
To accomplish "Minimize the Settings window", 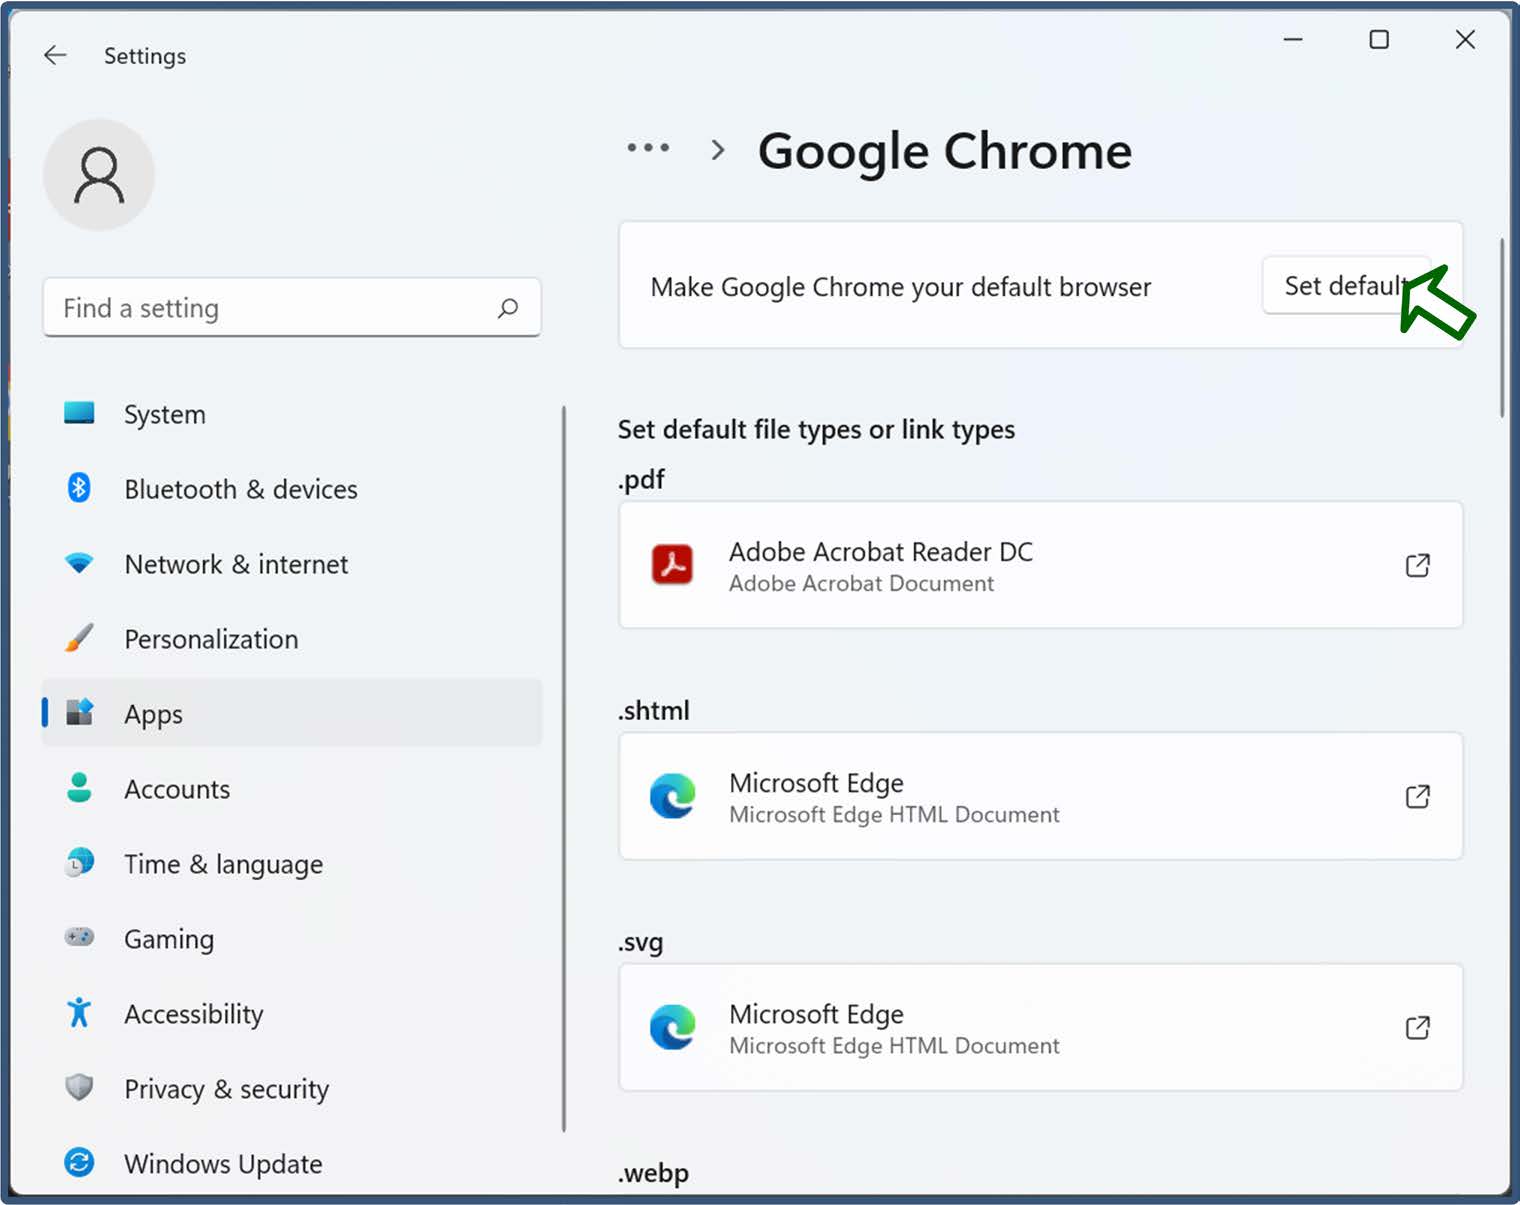I will [1293, 40].
